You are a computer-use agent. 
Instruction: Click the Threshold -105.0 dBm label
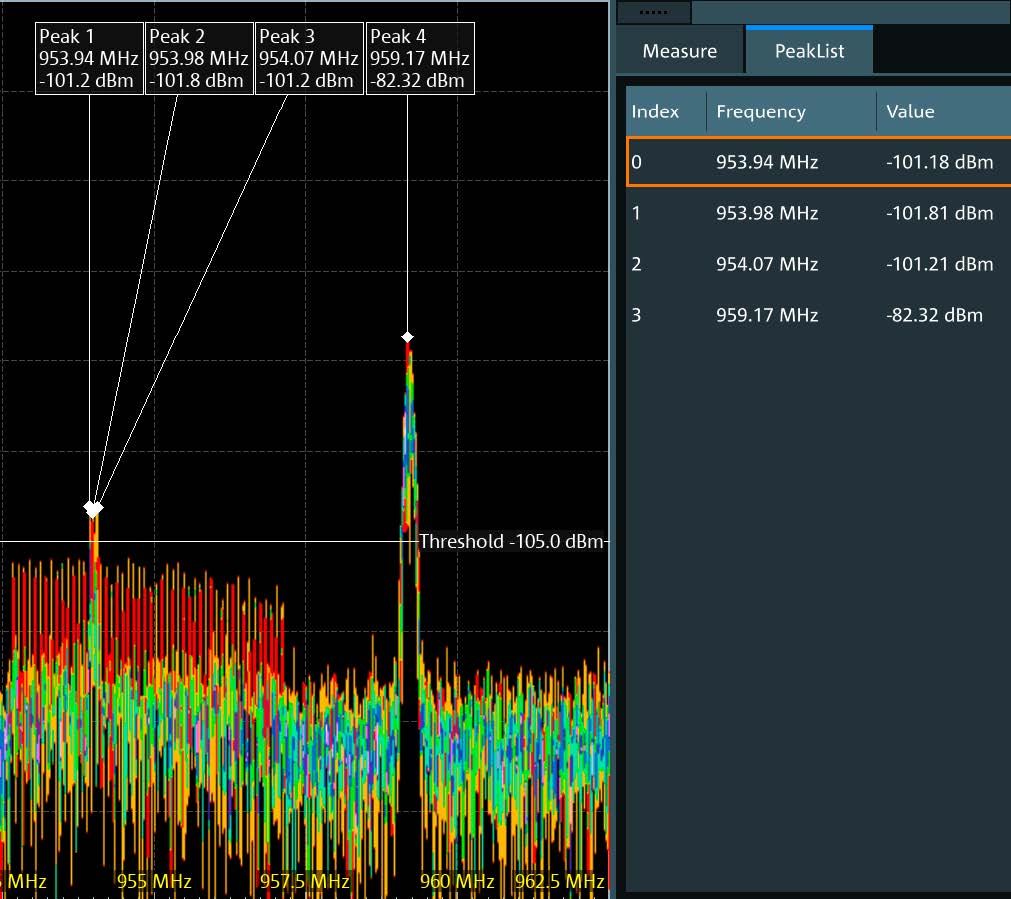[511, 542]
